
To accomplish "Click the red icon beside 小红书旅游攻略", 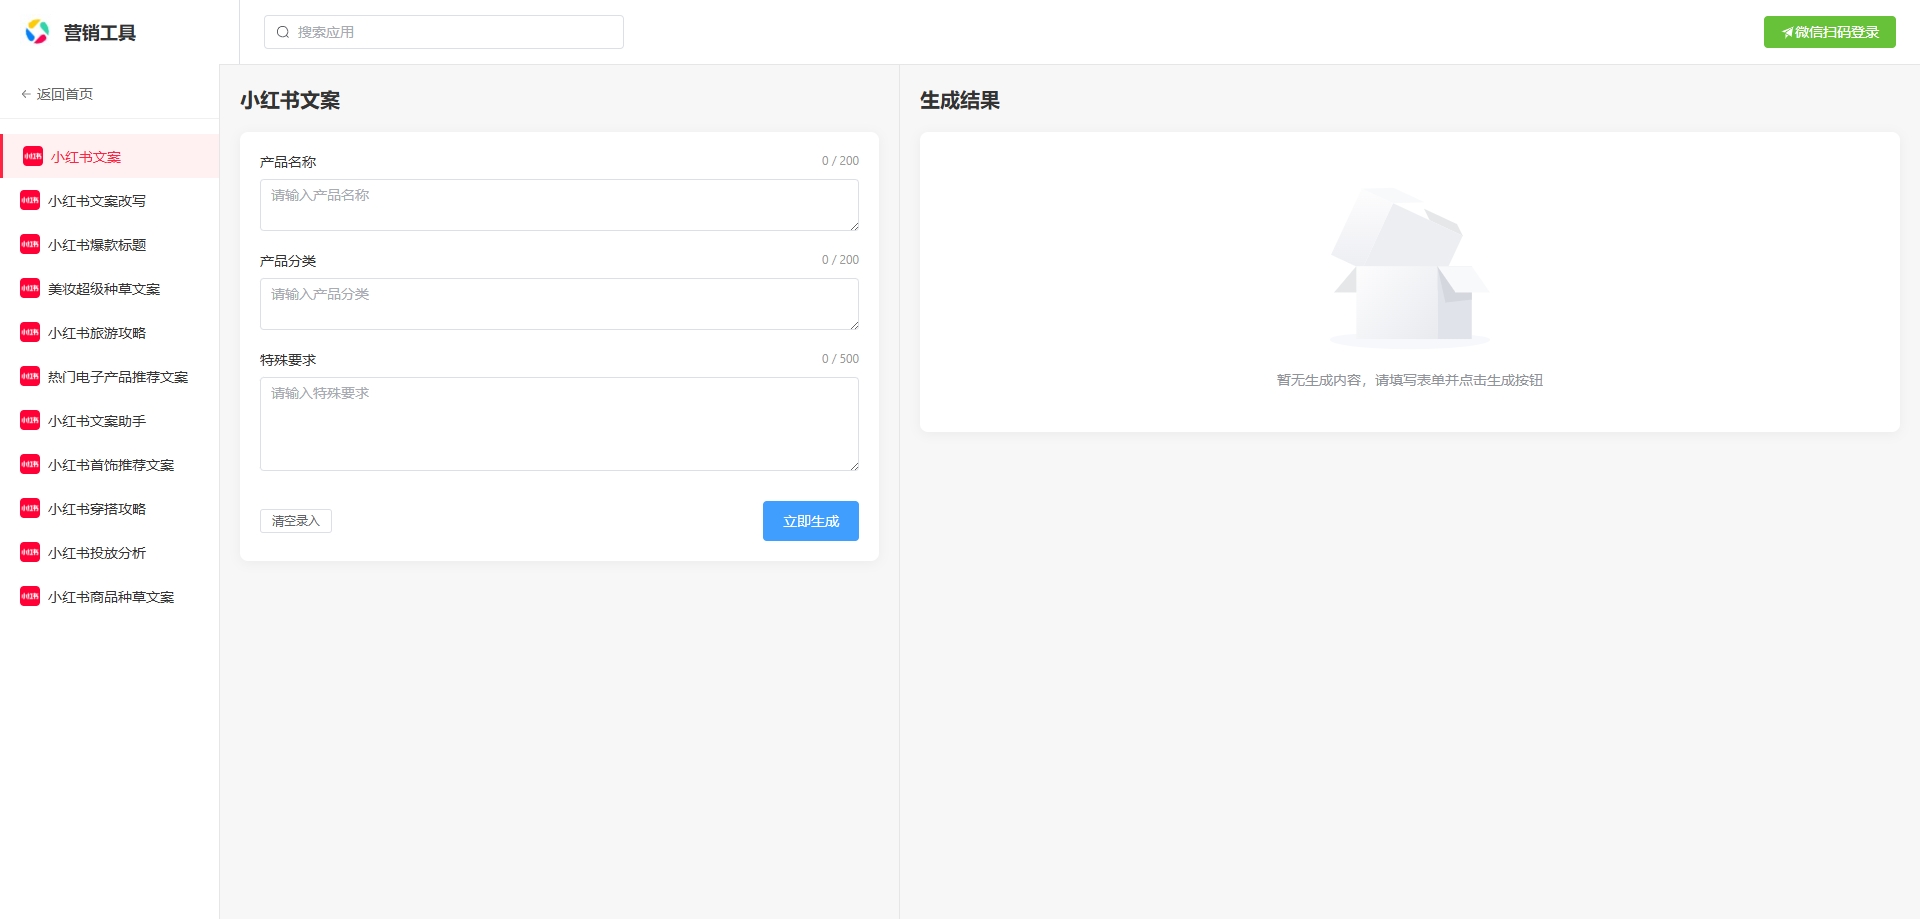I will 30,333.
